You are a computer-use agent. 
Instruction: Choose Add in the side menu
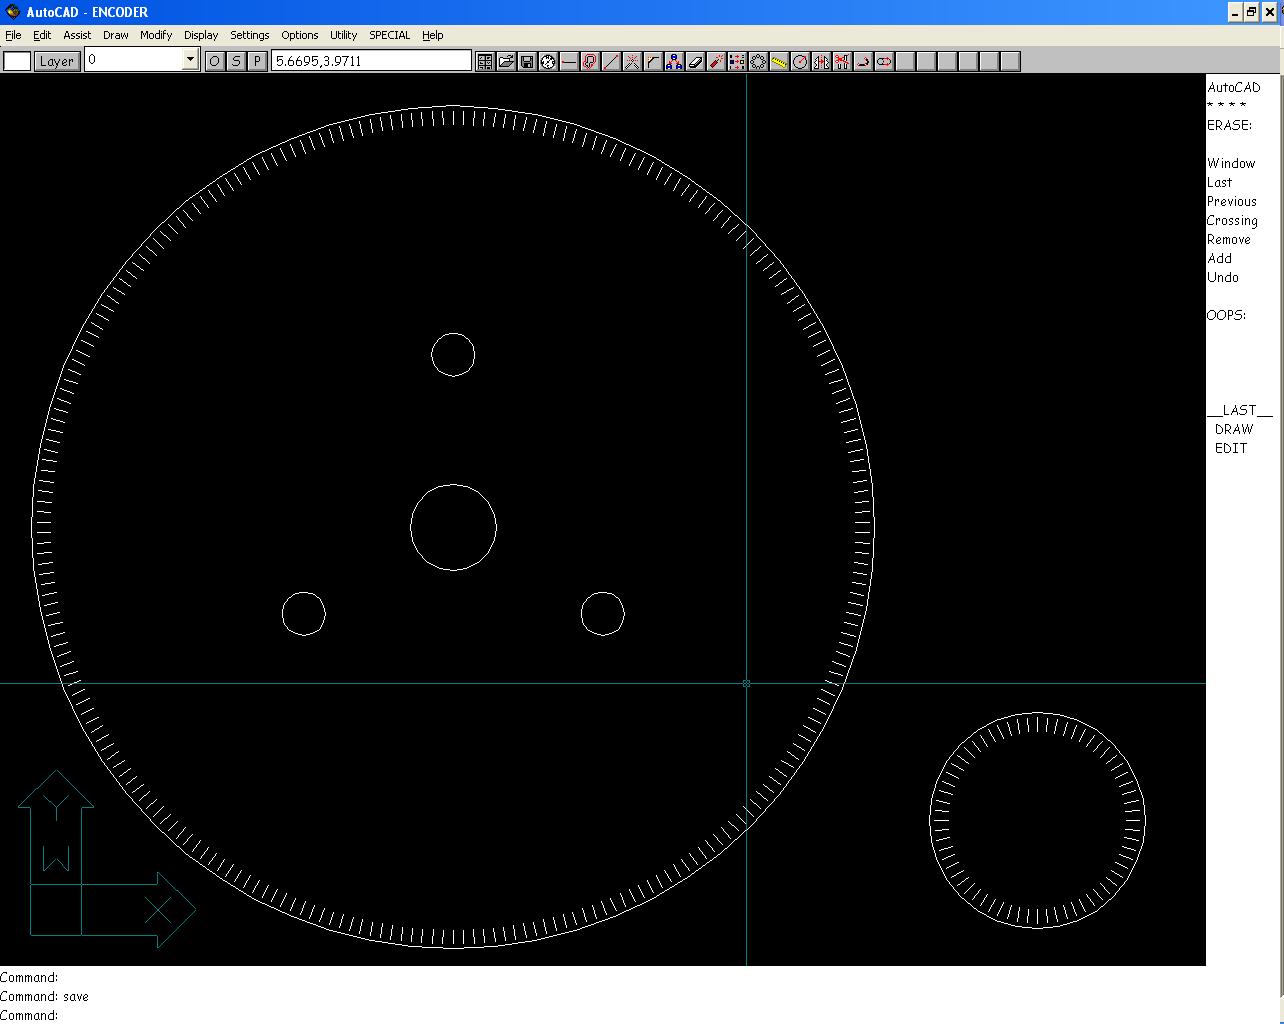[1220, 258]
